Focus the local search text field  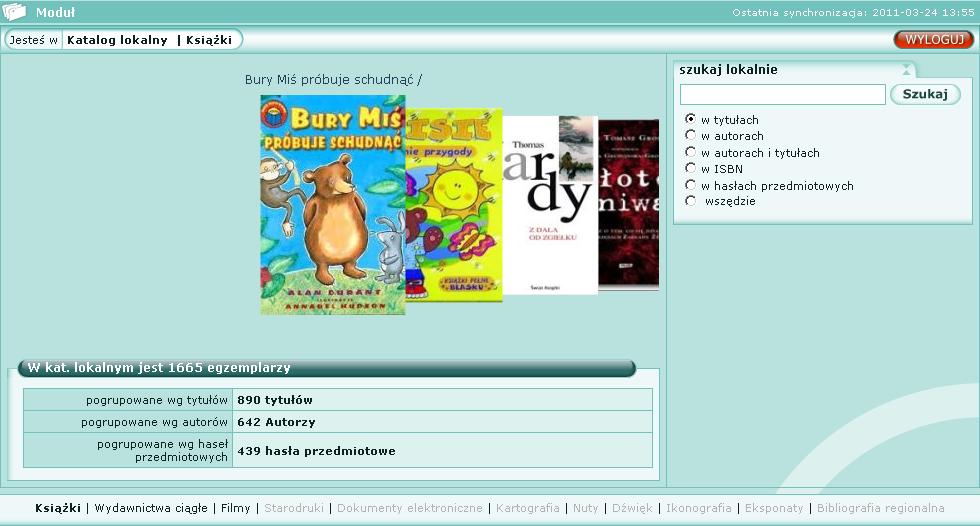point(782,94)
